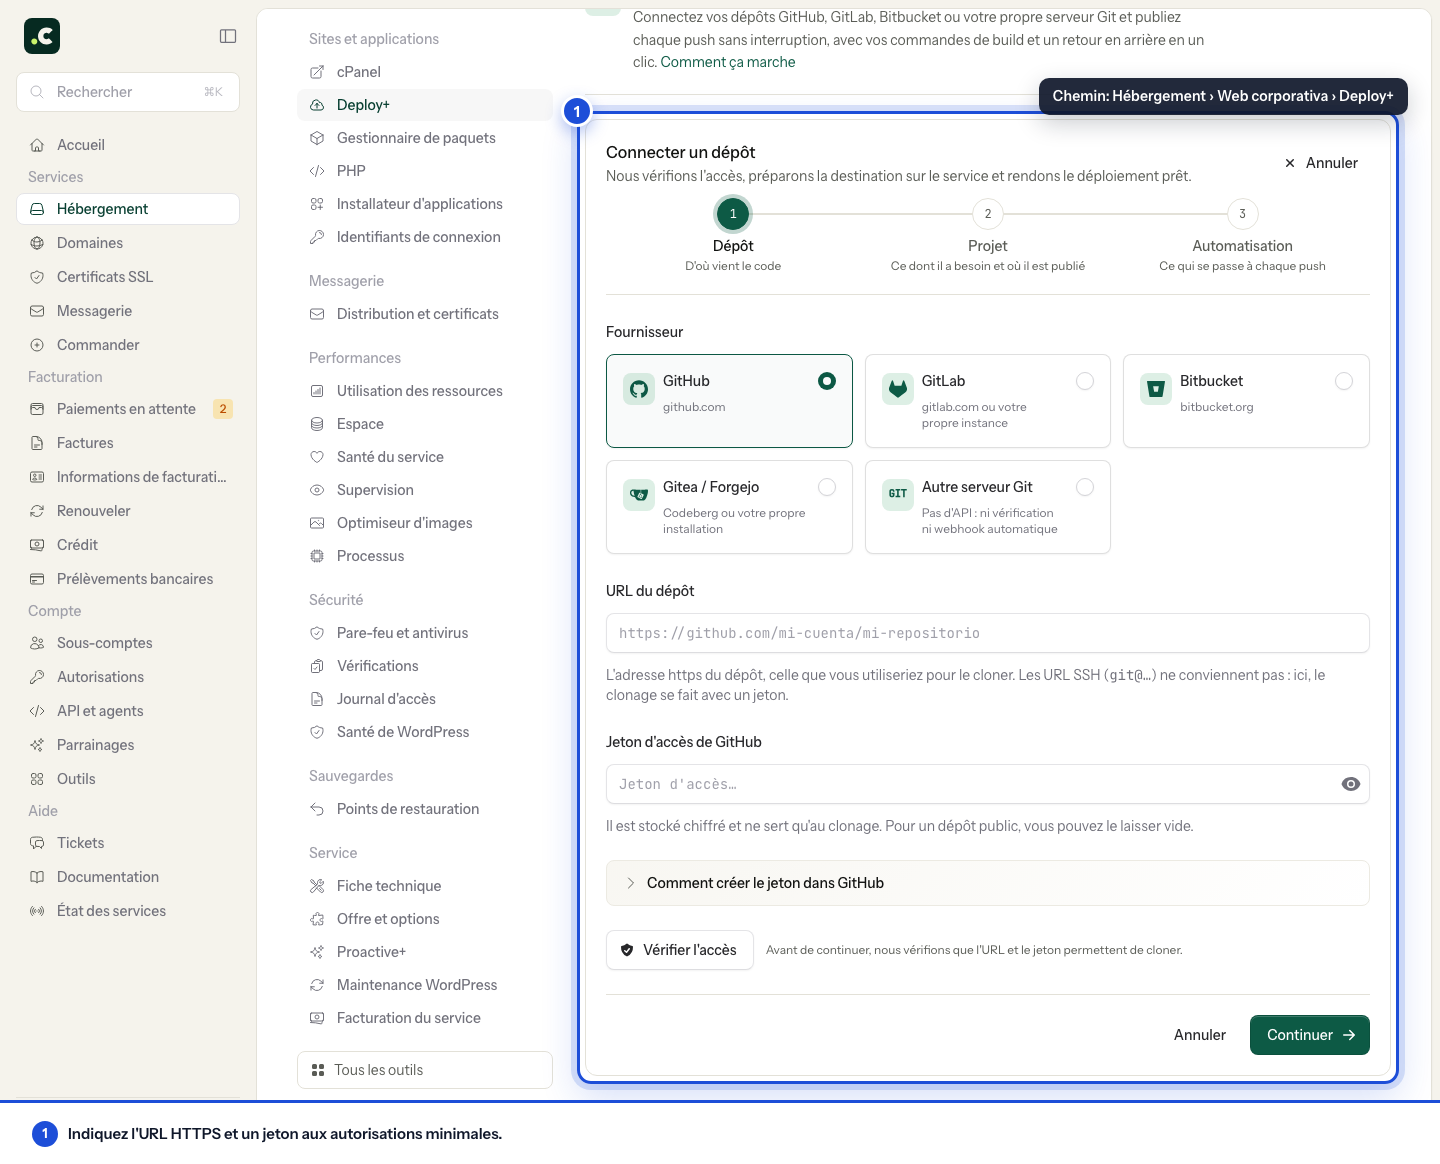Open Deploy+ in the tools menu
This screenshot has width=1440, height=1164.
coord(425,105)
